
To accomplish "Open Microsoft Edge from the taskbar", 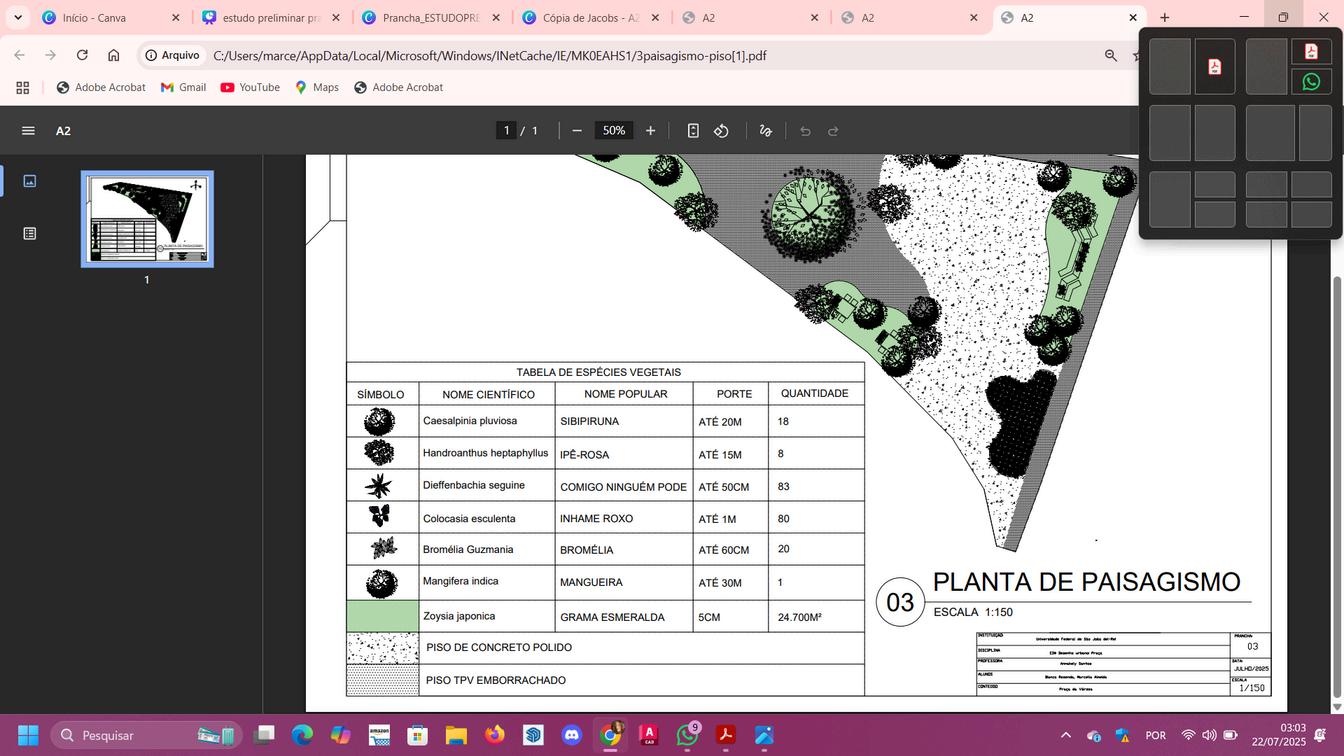I will [x=302, y=736].
